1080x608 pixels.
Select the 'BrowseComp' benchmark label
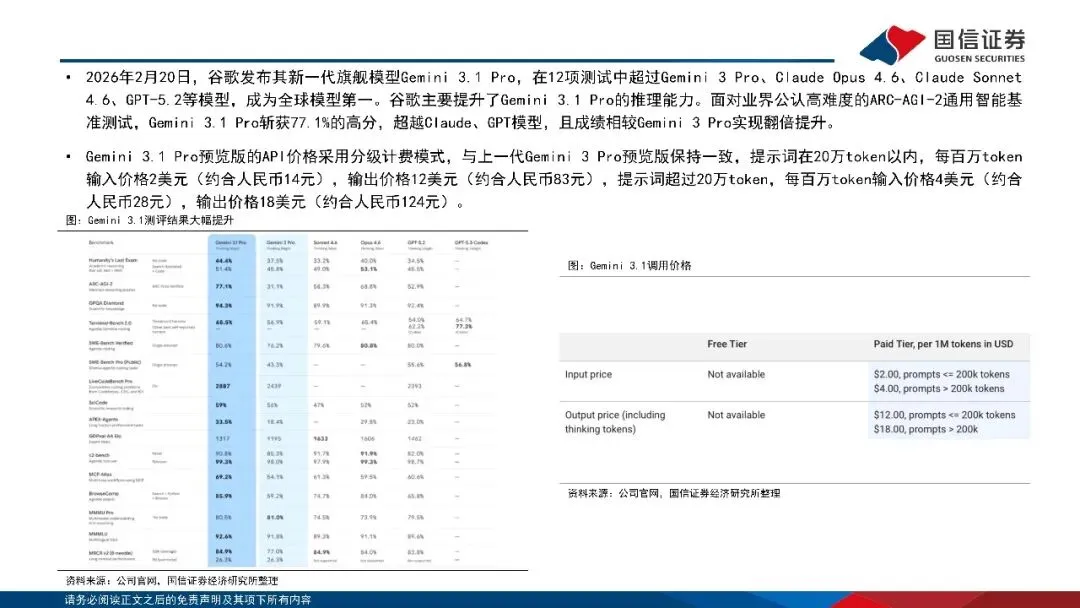tap(103, 494)
